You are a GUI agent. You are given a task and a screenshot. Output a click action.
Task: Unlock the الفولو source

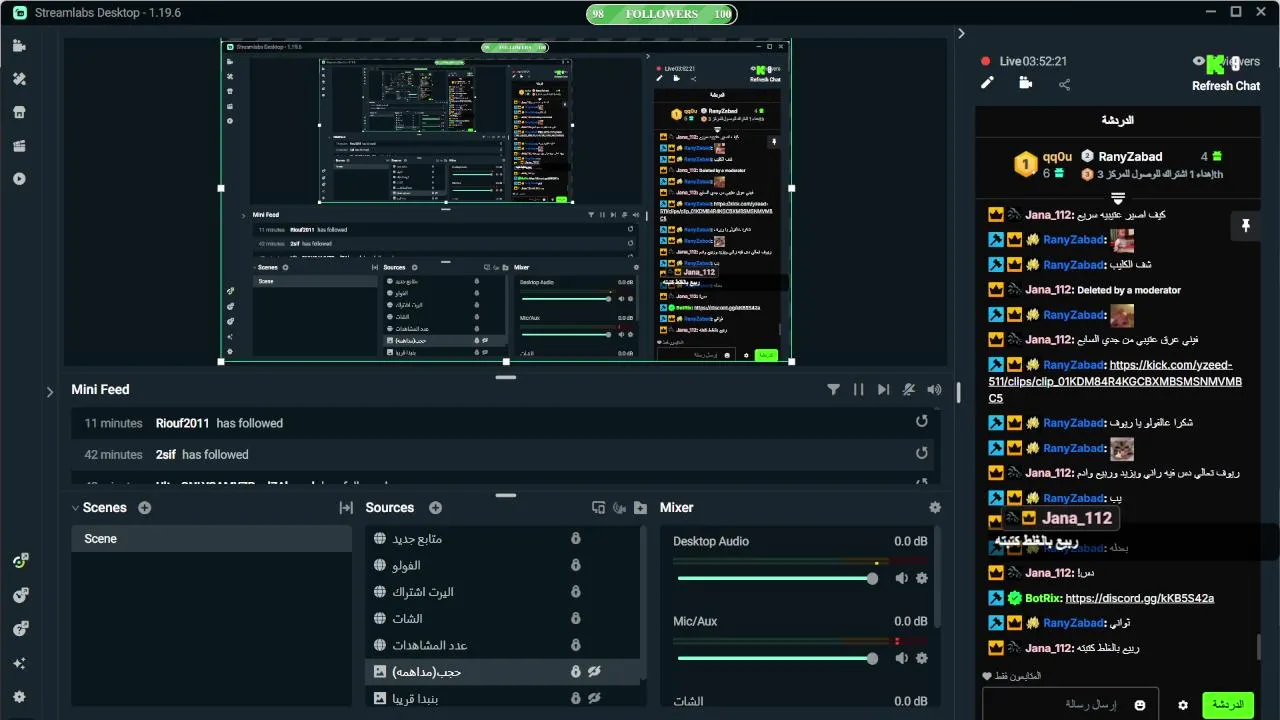575,565
